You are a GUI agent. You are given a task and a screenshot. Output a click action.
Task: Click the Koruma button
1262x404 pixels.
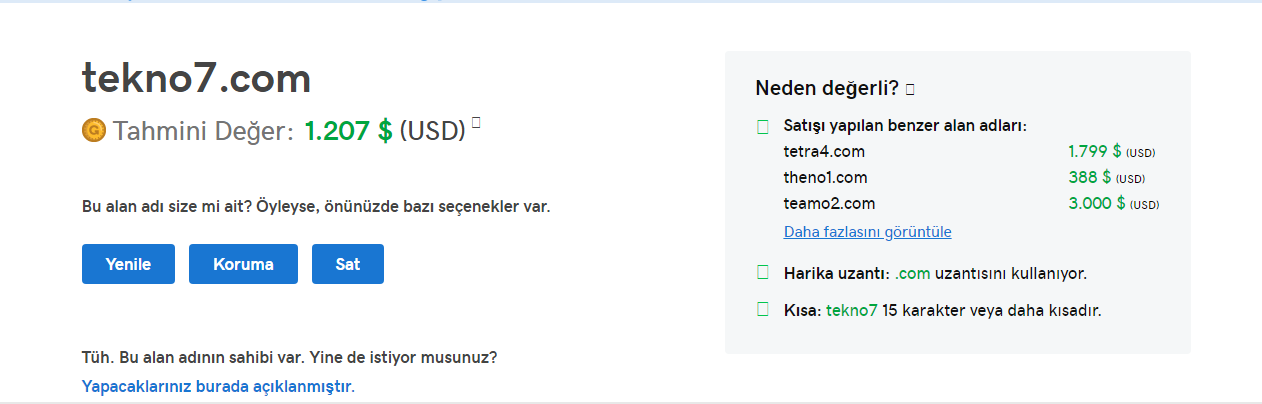coord(243,264)
